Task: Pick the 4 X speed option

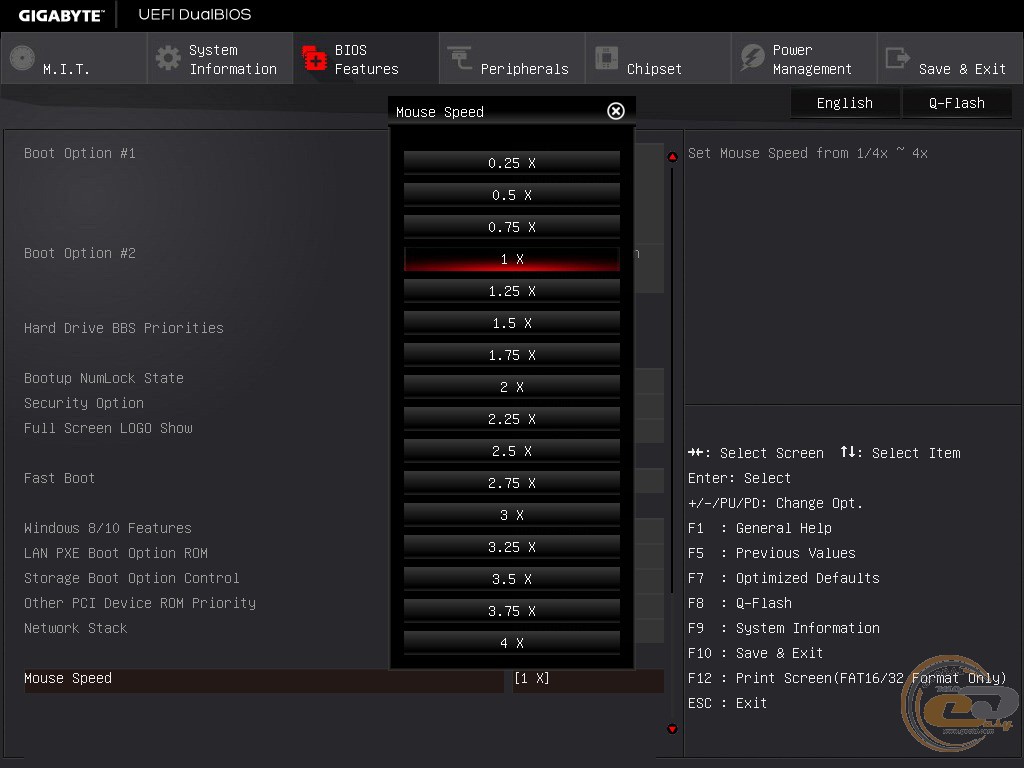Action: (511, 643)
